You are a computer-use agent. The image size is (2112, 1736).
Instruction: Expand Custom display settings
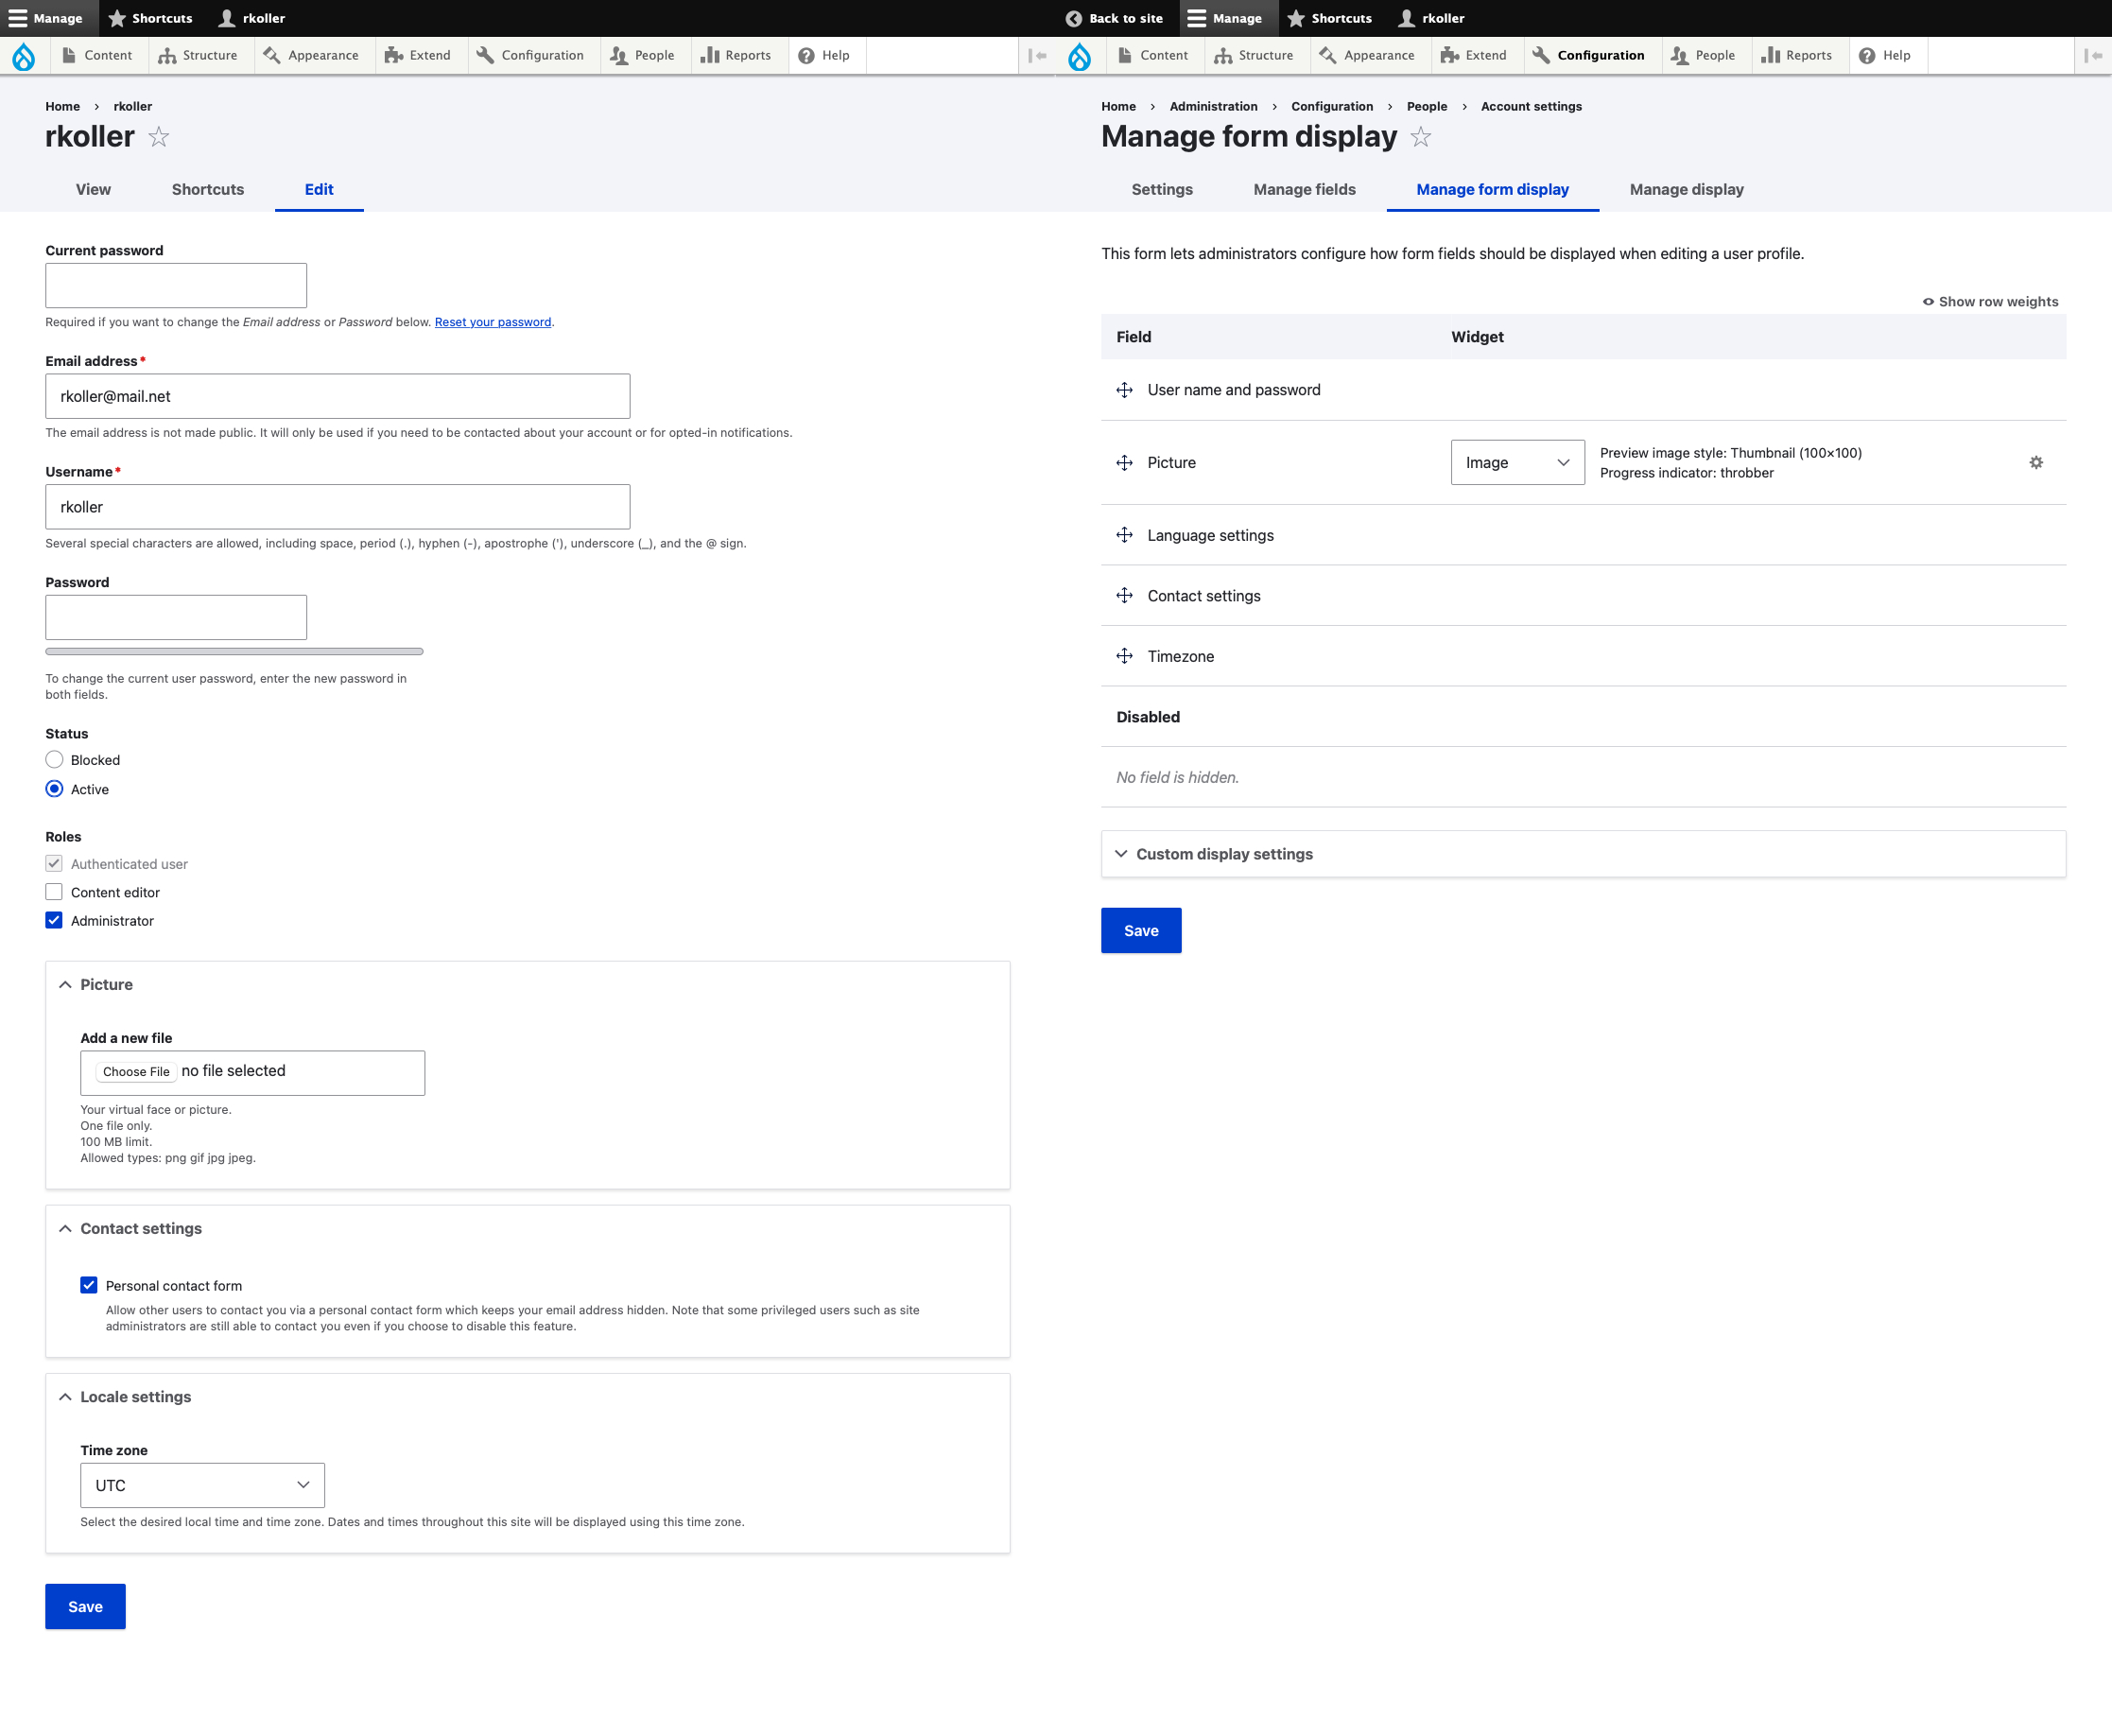pos(1224,854)
